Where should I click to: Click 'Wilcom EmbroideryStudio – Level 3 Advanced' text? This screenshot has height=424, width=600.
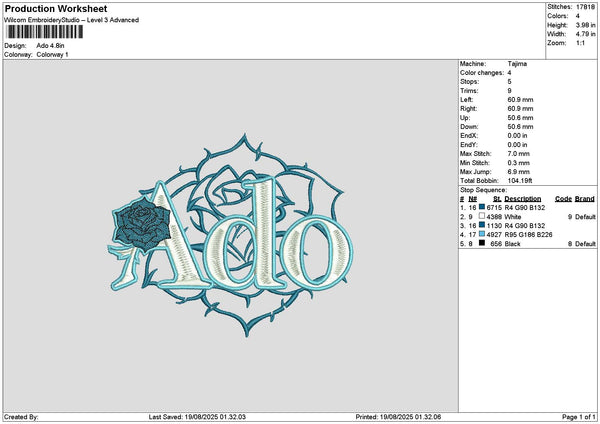click(x=72, y=20)
